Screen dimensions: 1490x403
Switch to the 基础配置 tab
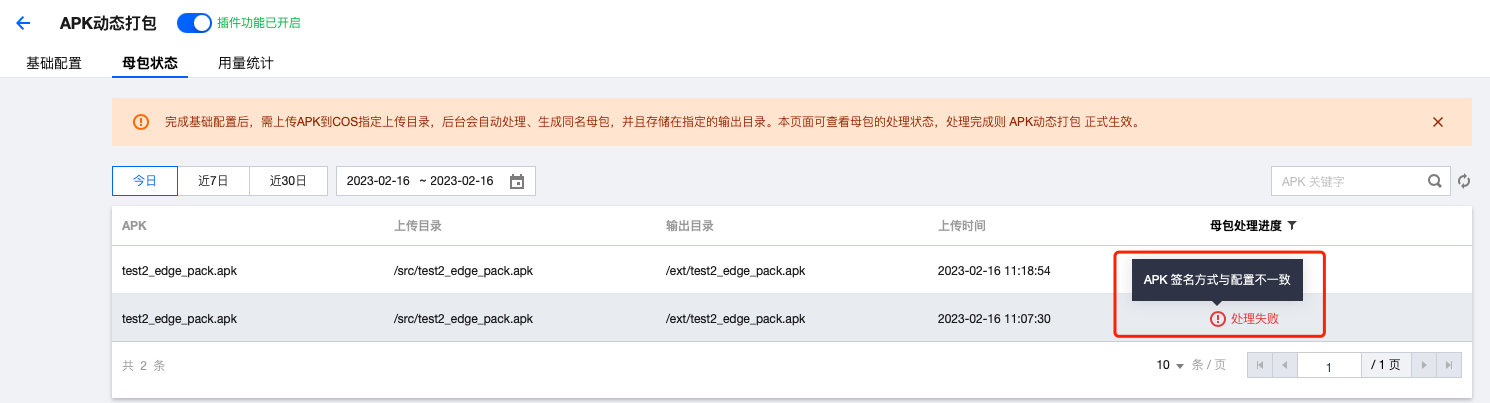[x=54, y=63]
